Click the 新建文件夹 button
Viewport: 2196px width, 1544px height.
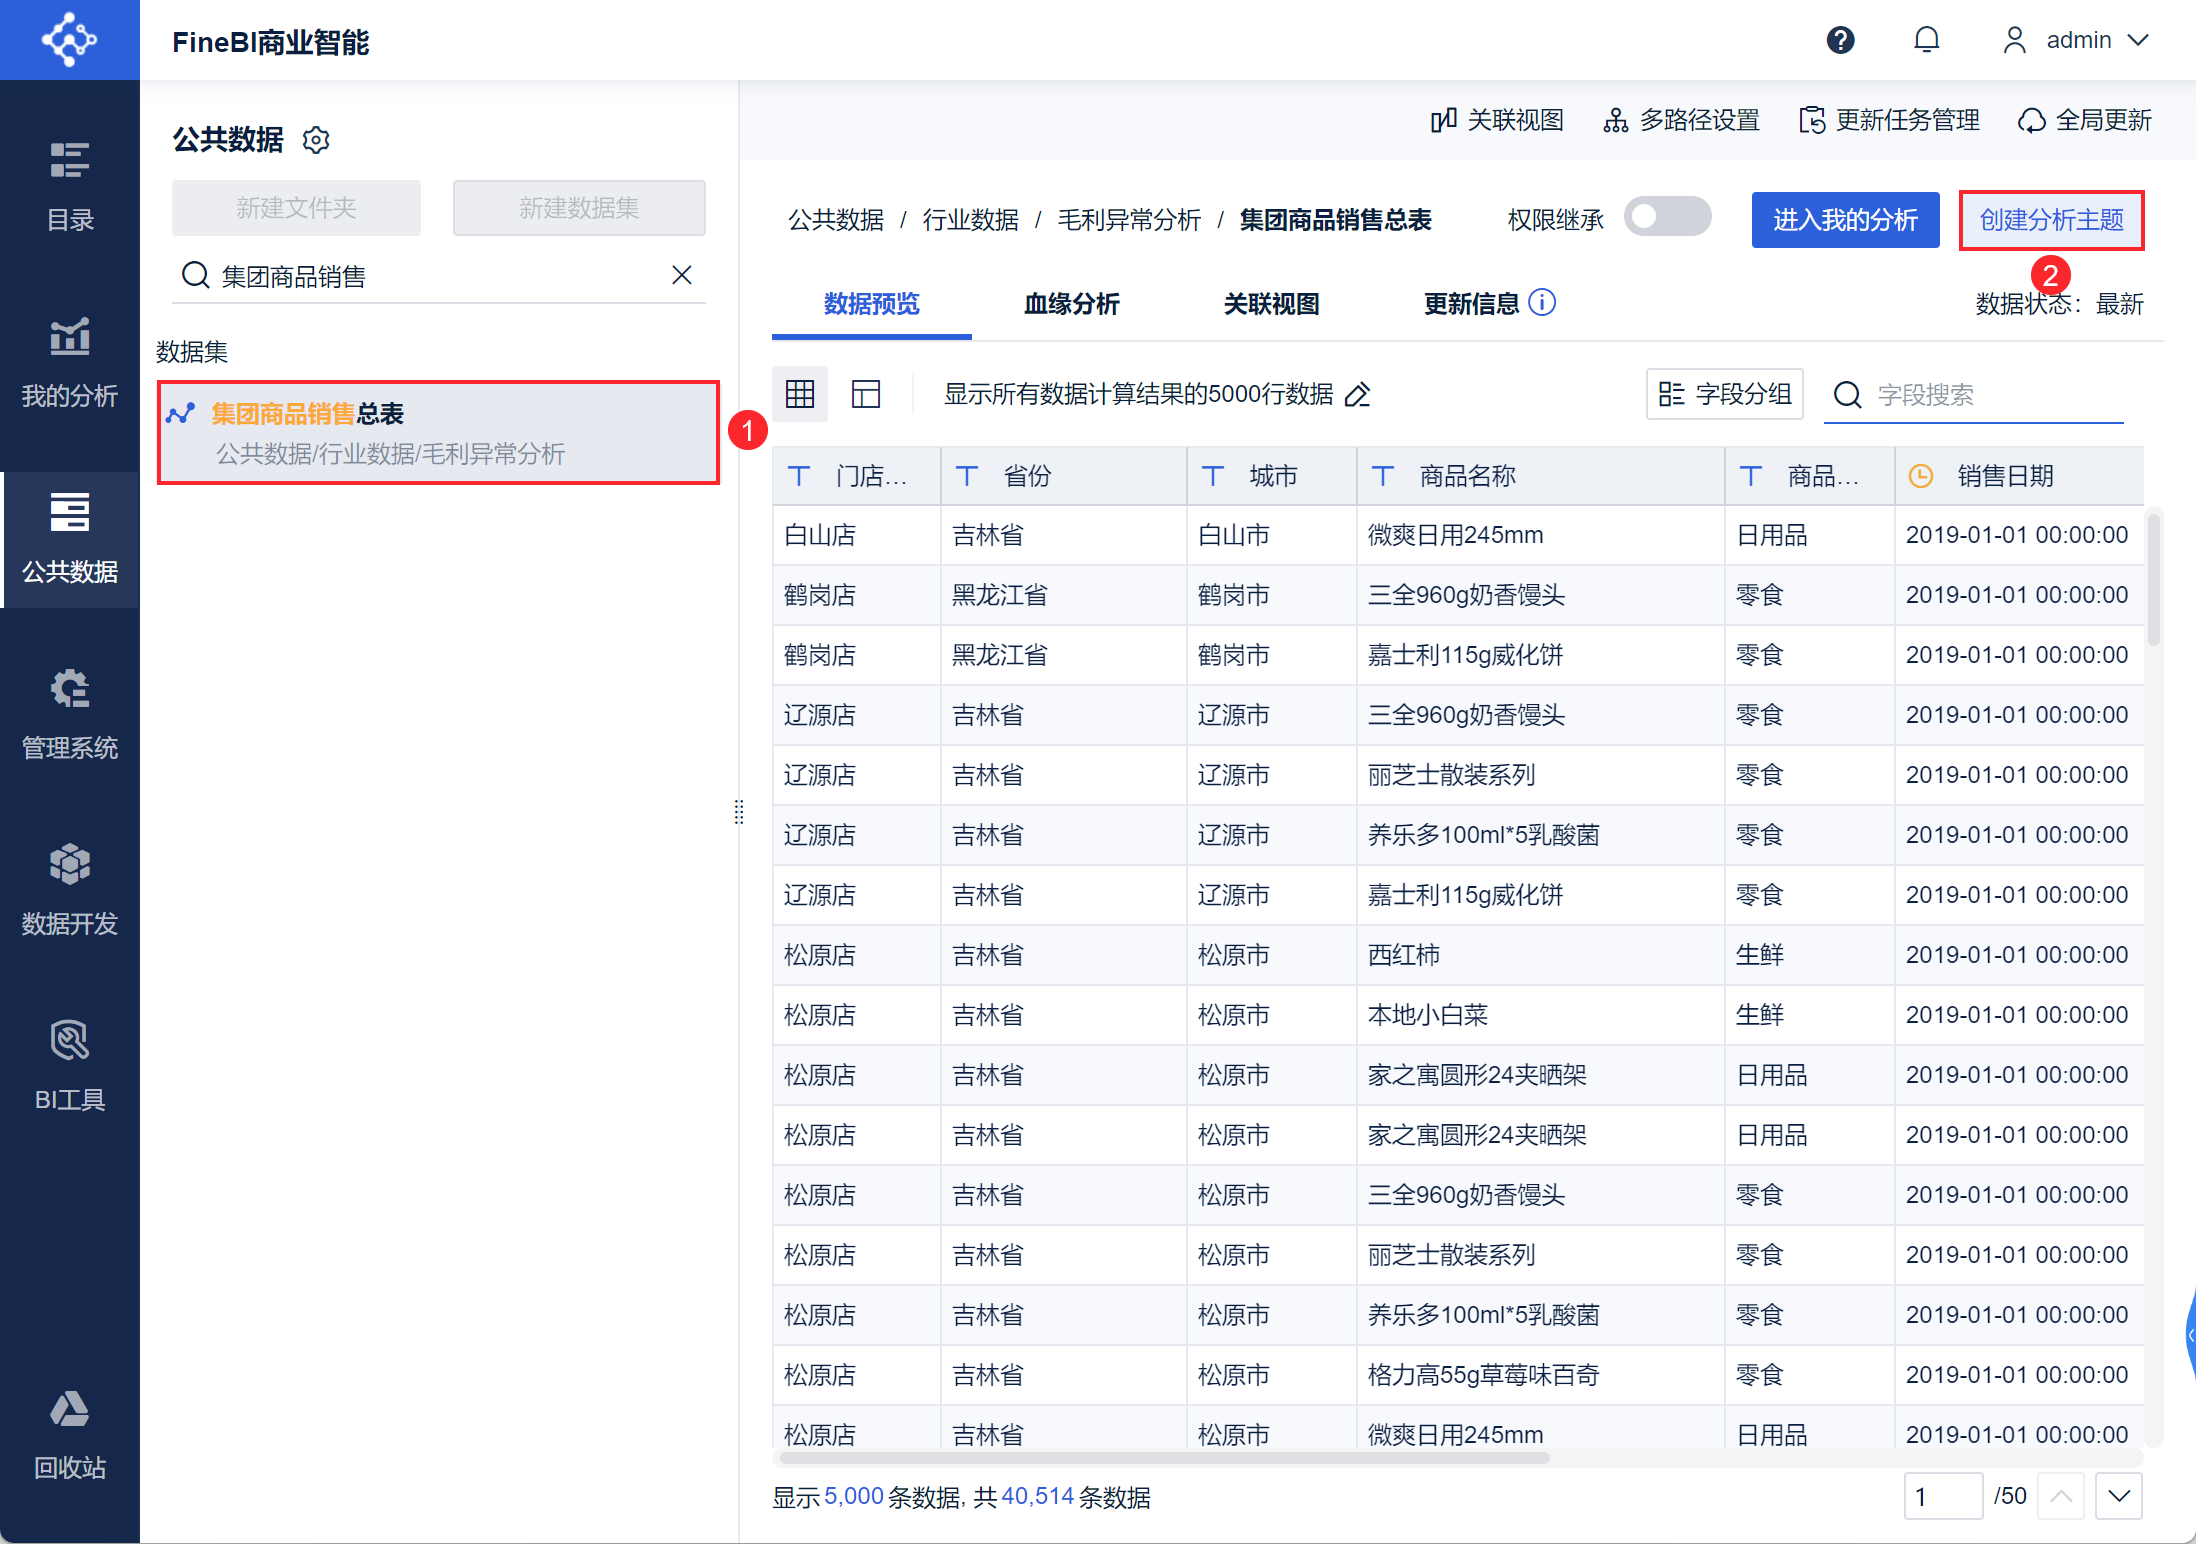coord(296,208)
